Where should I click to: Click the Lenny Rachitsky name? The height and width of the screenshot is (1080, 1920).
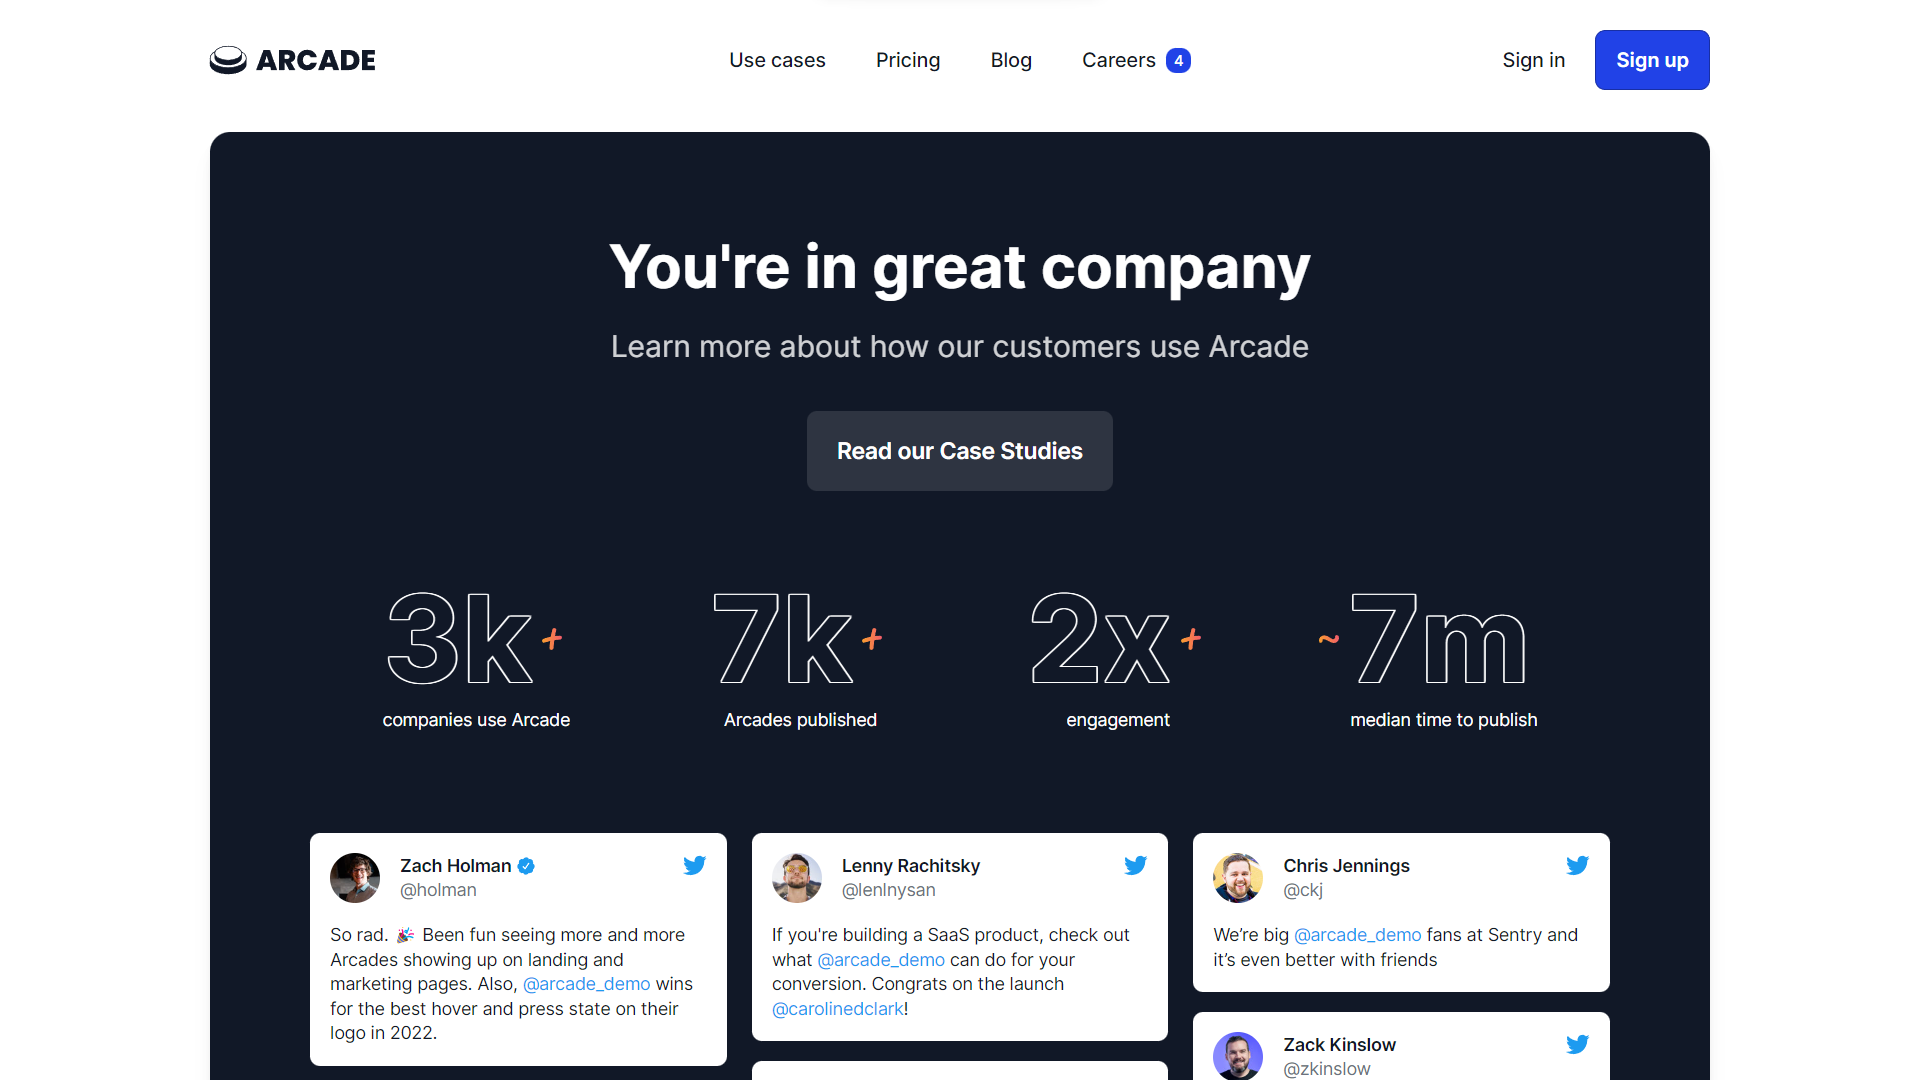[910, 866]
